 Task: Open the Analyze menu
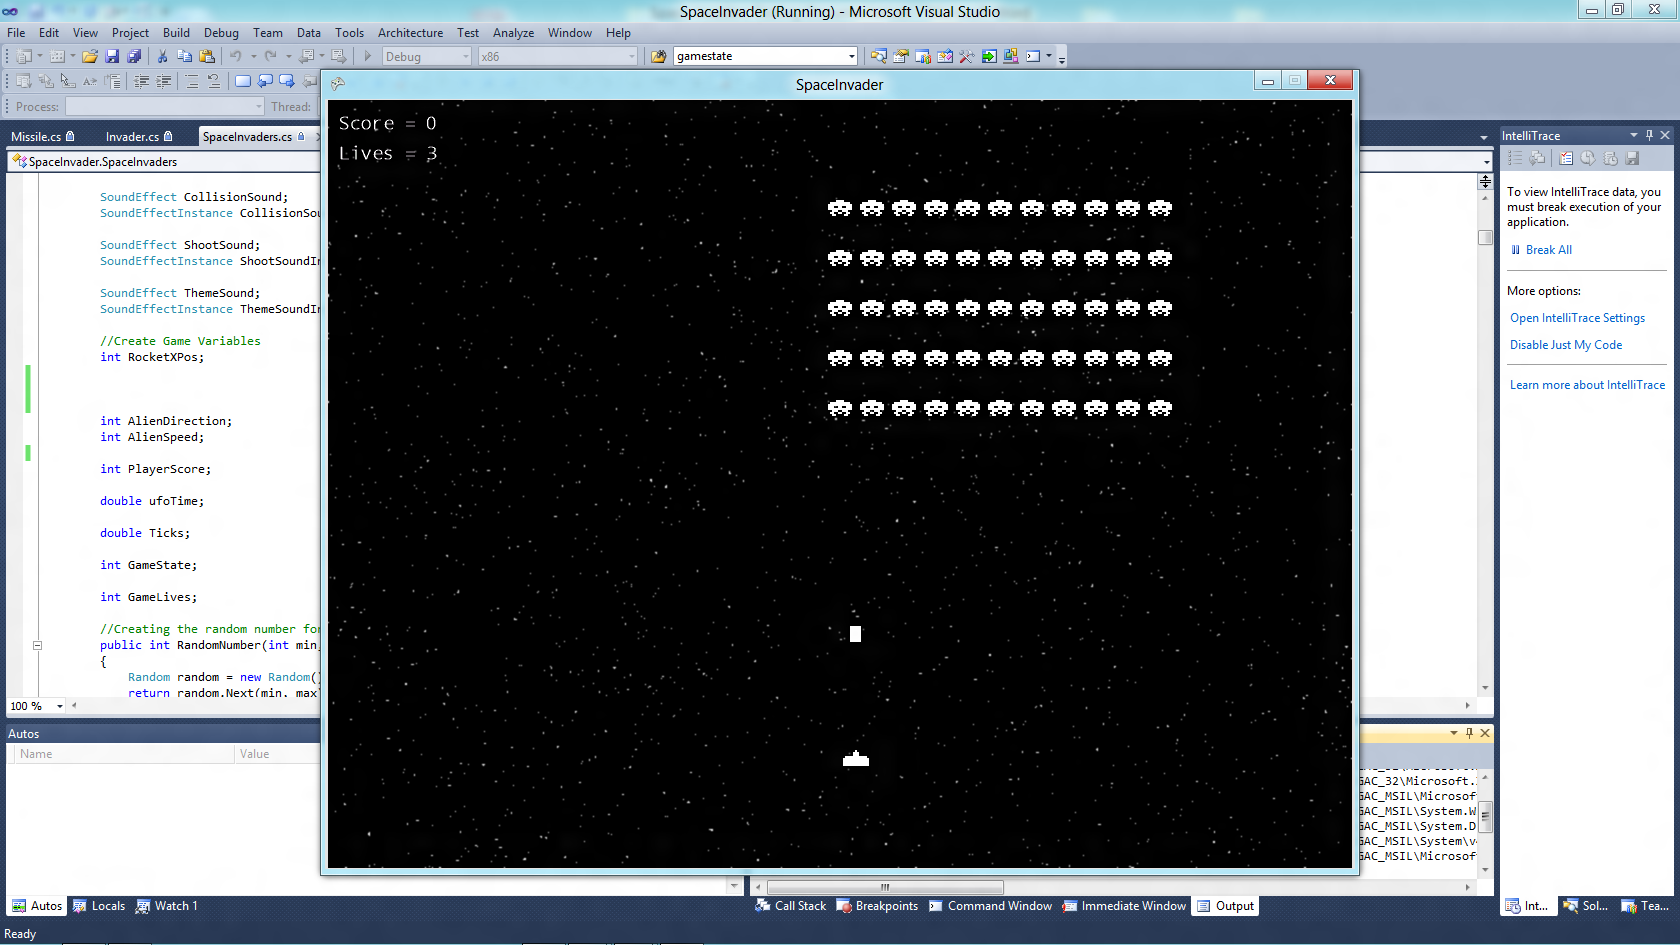[x=513, y=33]
